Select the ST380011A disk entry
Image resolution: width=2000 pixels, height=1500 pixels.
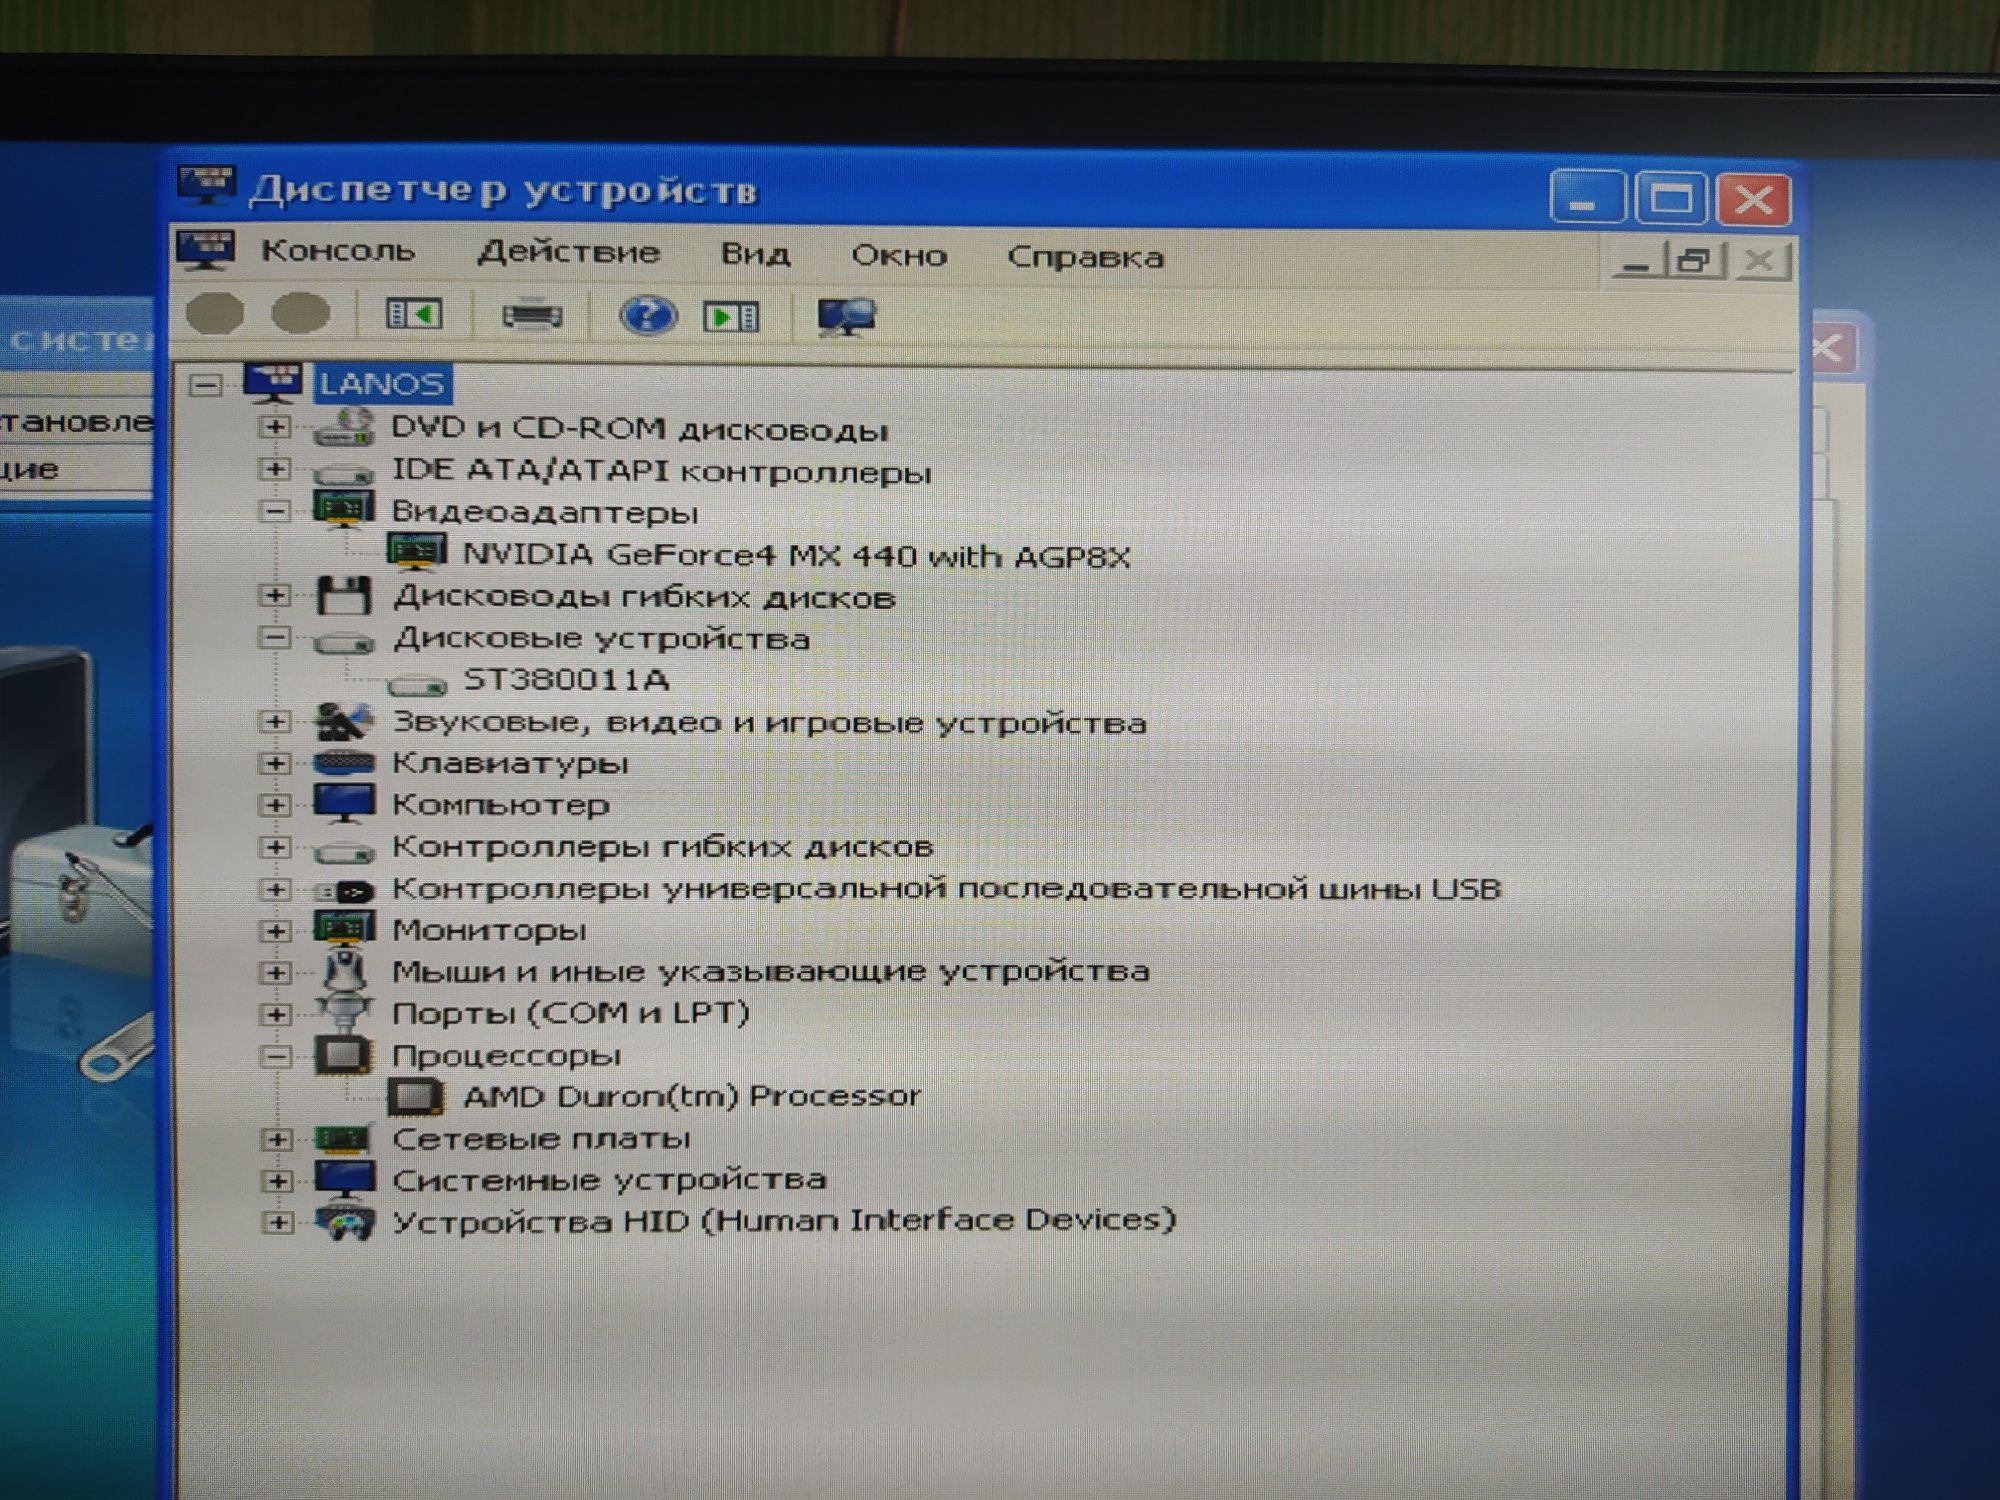[x=566, y=681]
